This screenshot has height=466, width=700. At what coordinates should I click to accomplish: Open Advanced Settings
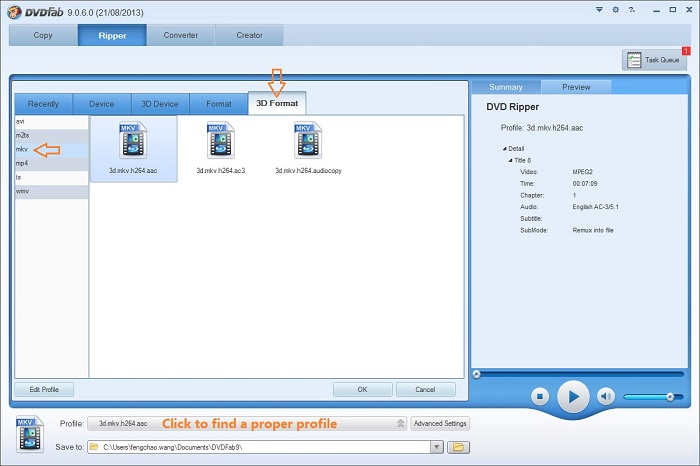[440, 424]
